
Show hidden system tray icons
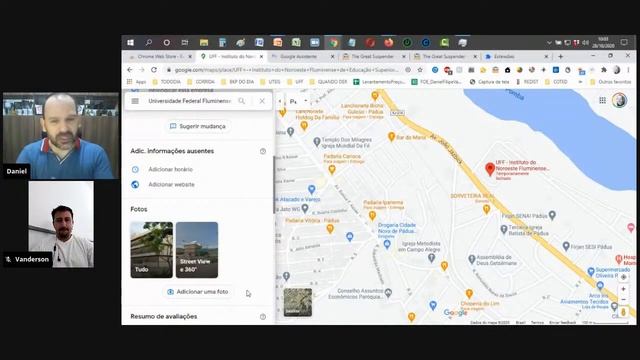point(549,42)
